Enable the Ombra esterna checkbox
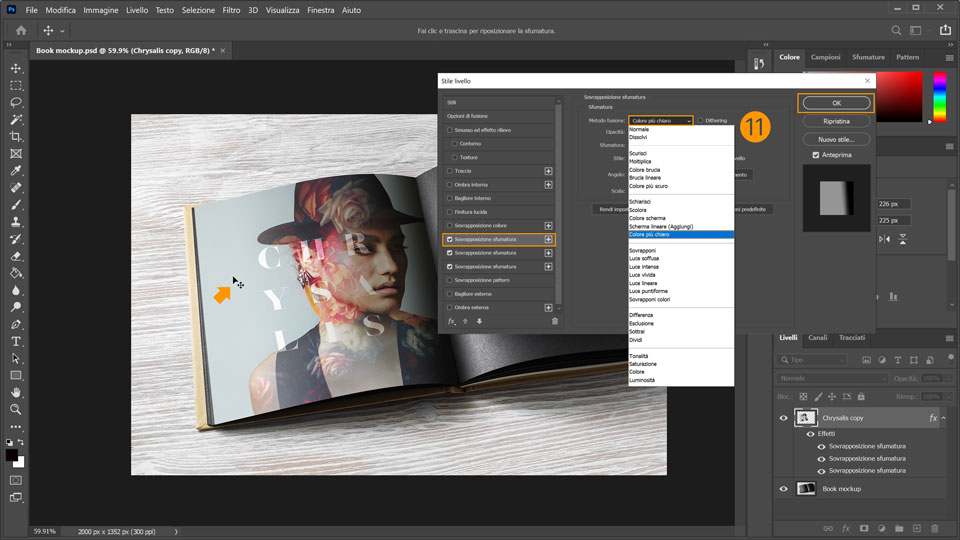Viewport: 960px width, 540px height. click(x=450, y=307)
